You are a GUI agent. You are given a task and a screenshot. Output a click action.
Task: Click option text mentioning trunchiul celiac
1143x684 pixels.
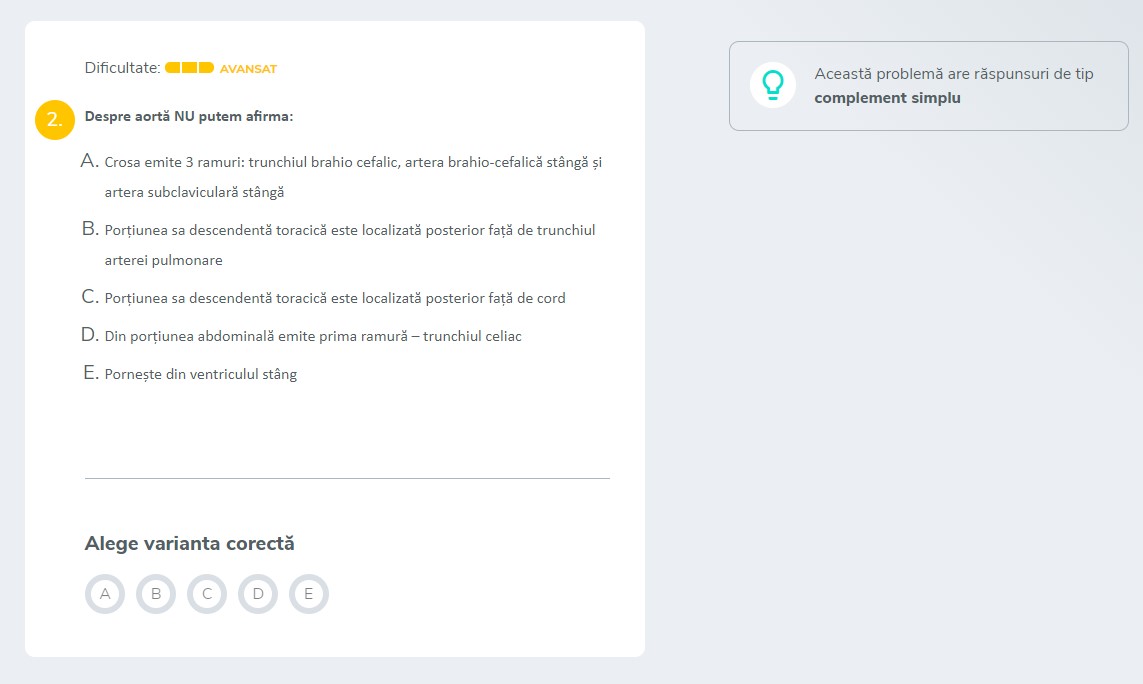pyautogui.click(x=313, y=336)
